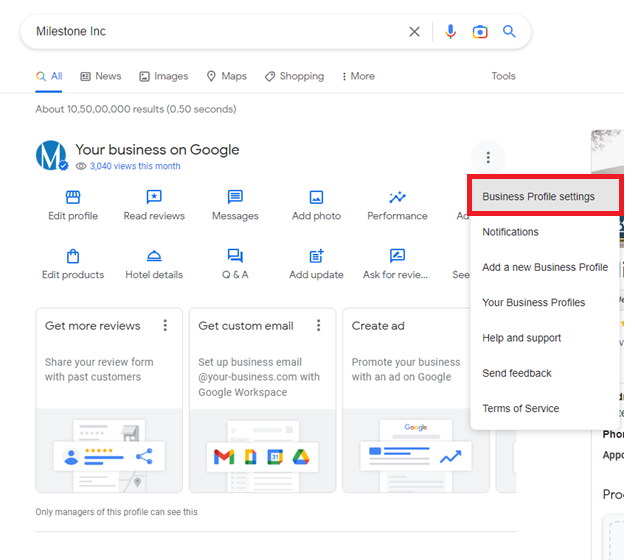Select the 'About 10,50,00,000 results' text

136,109
